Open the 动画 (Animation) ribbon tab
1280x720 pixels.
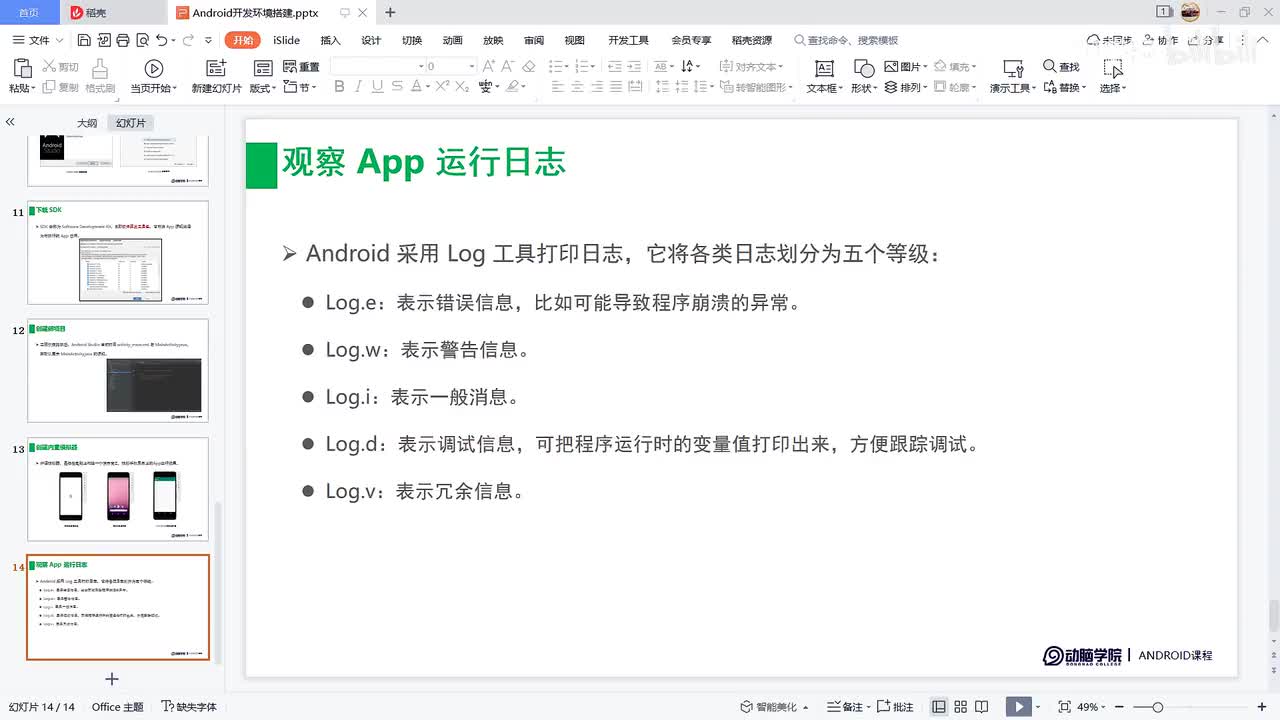pyautogui.click(x=452, y=40)
